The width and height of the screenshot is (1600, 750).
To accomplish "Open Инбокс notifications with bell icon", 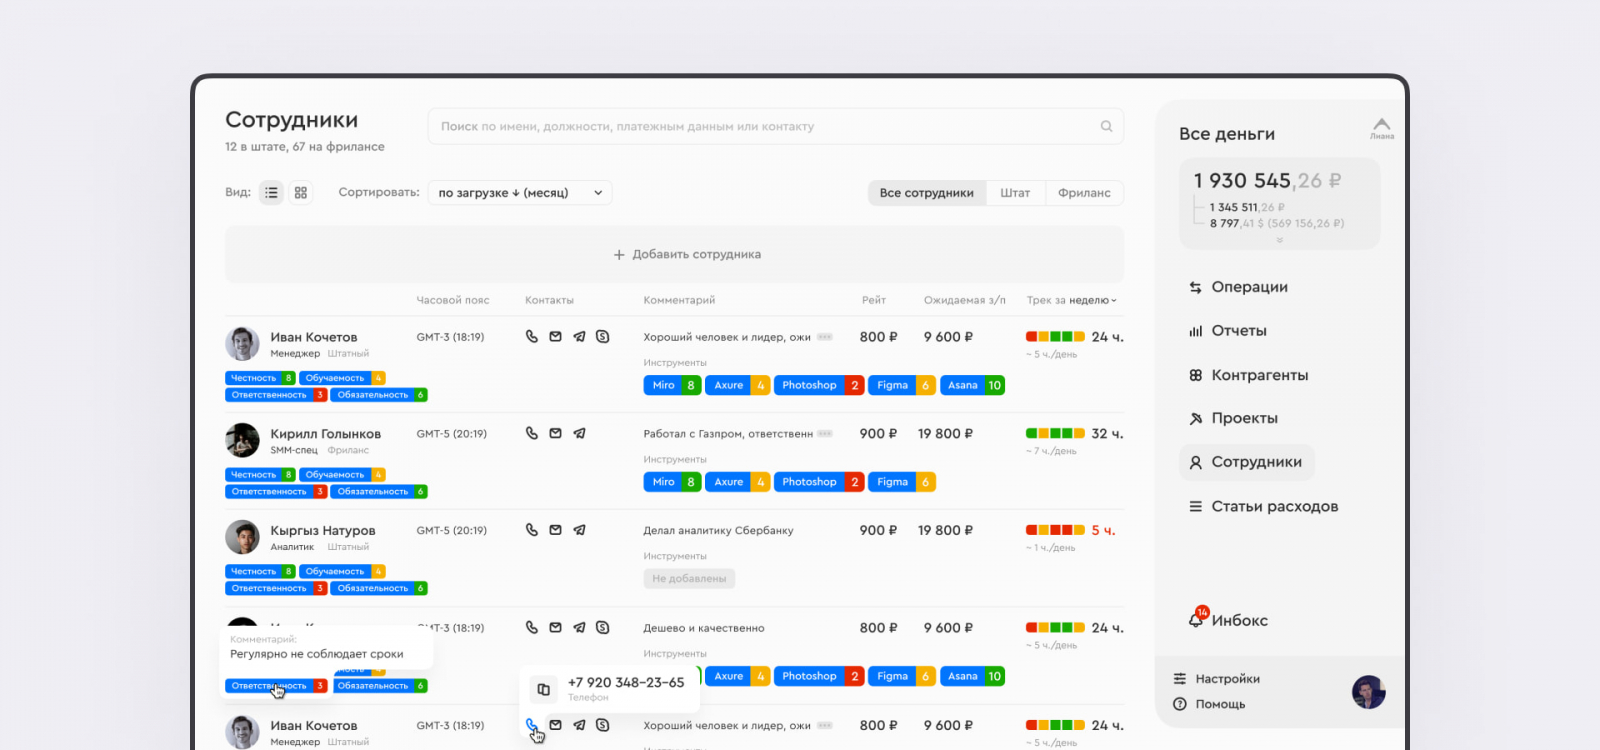I will tap(1197, 619).
